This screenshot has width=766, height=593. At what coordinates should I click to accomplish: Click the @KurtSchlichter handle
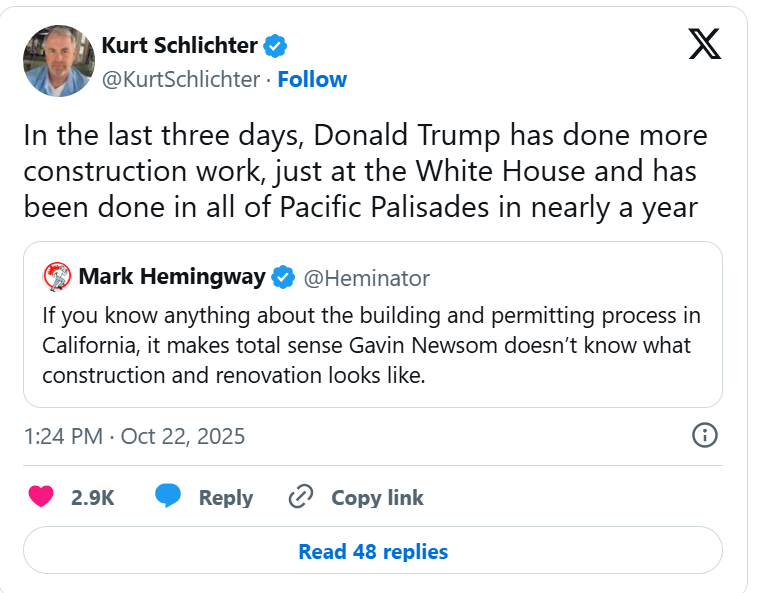[x=181, y=79]
